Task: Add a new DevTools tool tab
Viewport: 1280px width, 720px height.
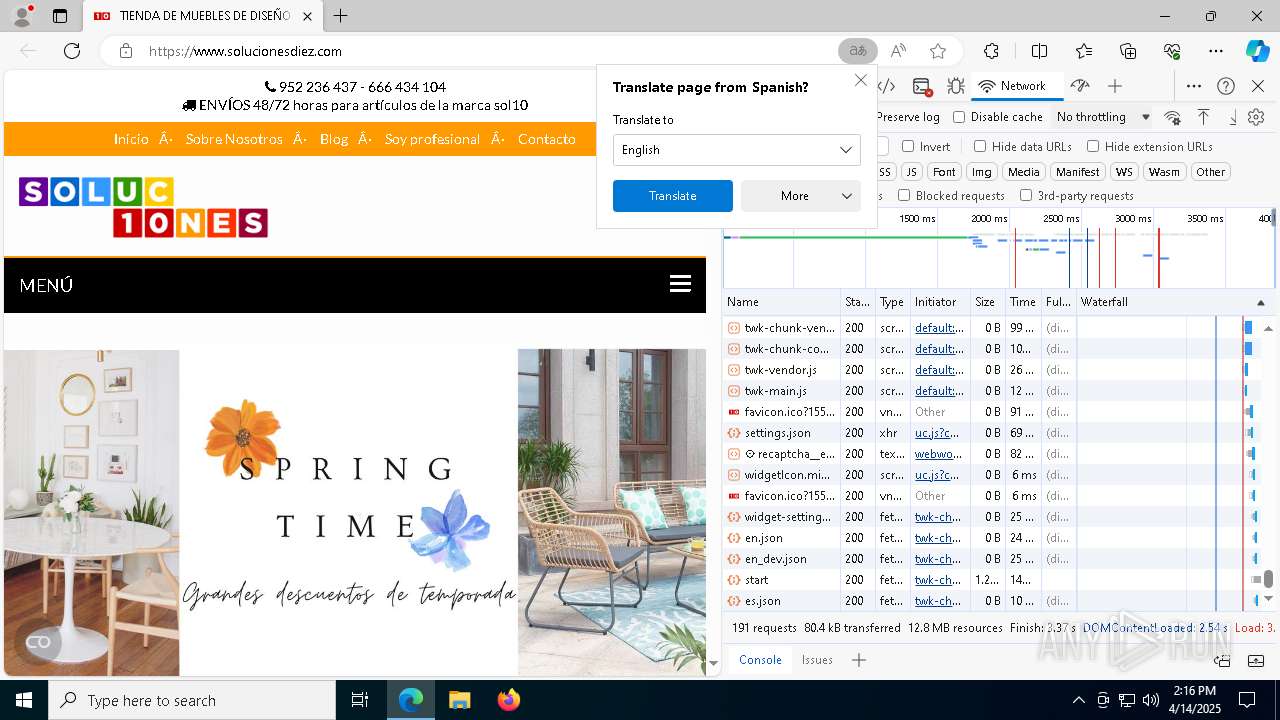Action: click(1115, 86)
